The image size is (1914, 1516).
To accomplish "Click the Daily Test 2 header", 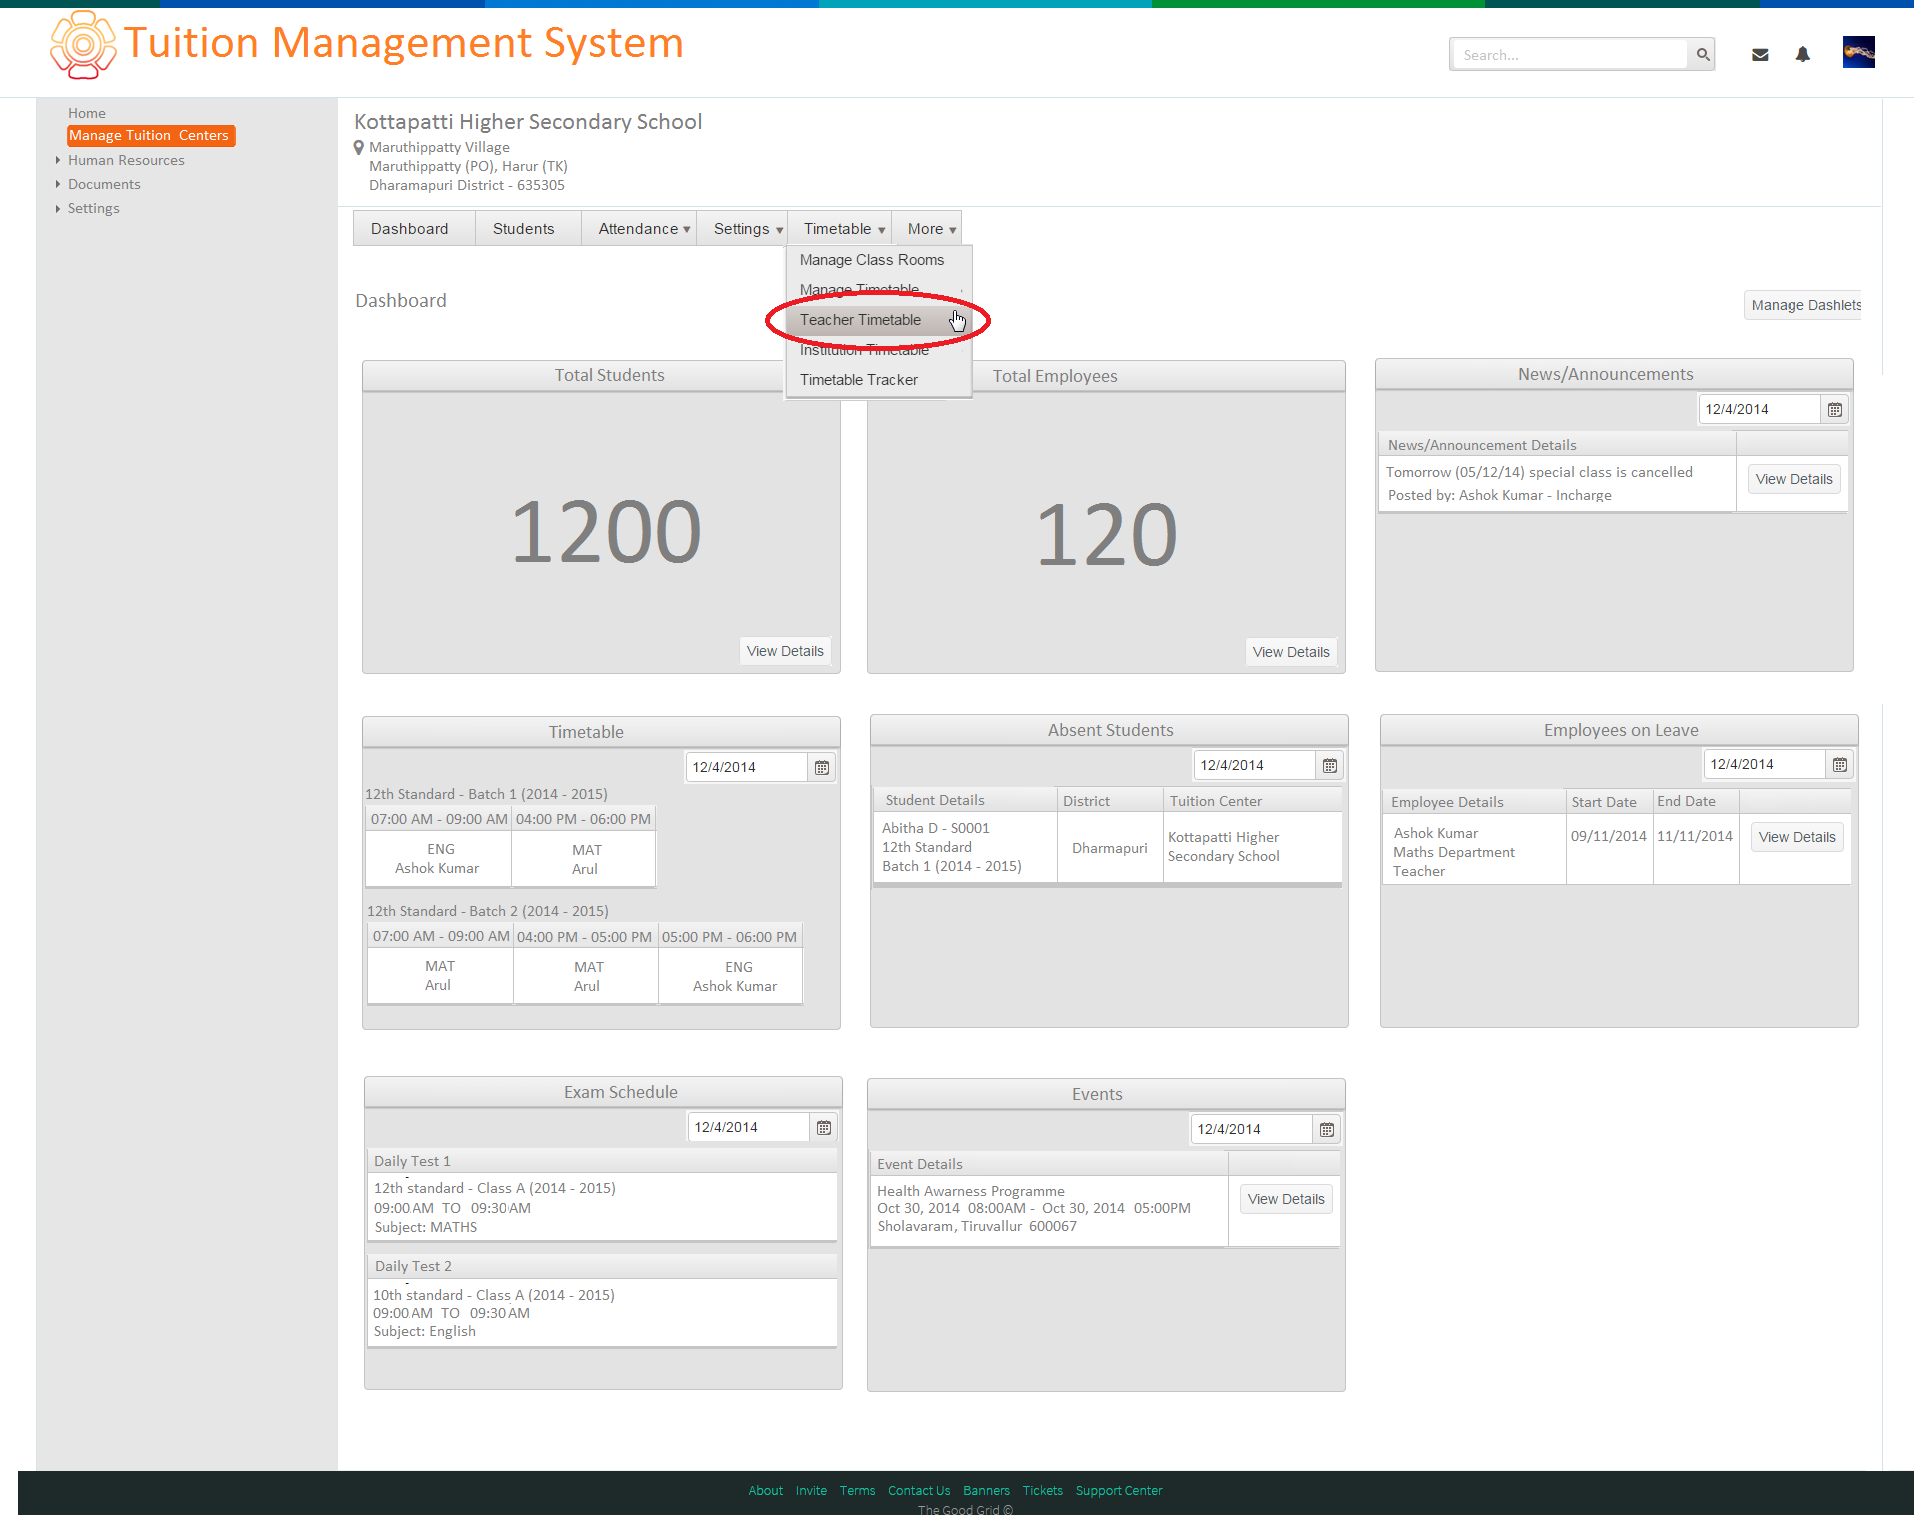I will [x=602, y=1266].
